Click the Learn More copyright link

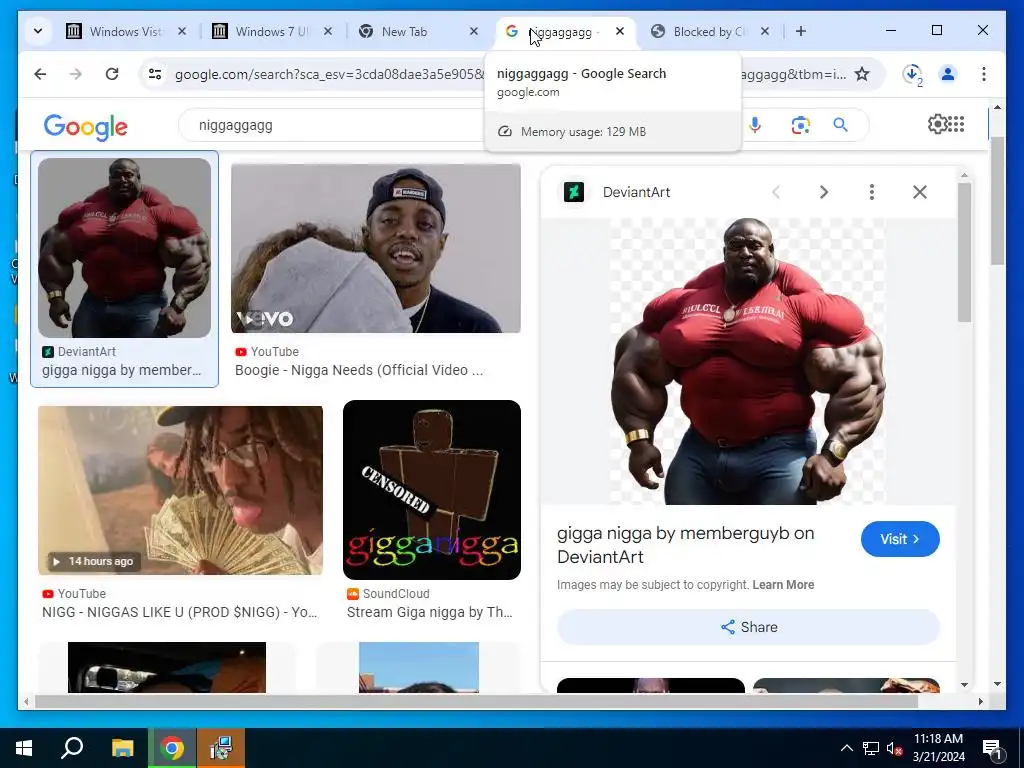coord(783,584)
